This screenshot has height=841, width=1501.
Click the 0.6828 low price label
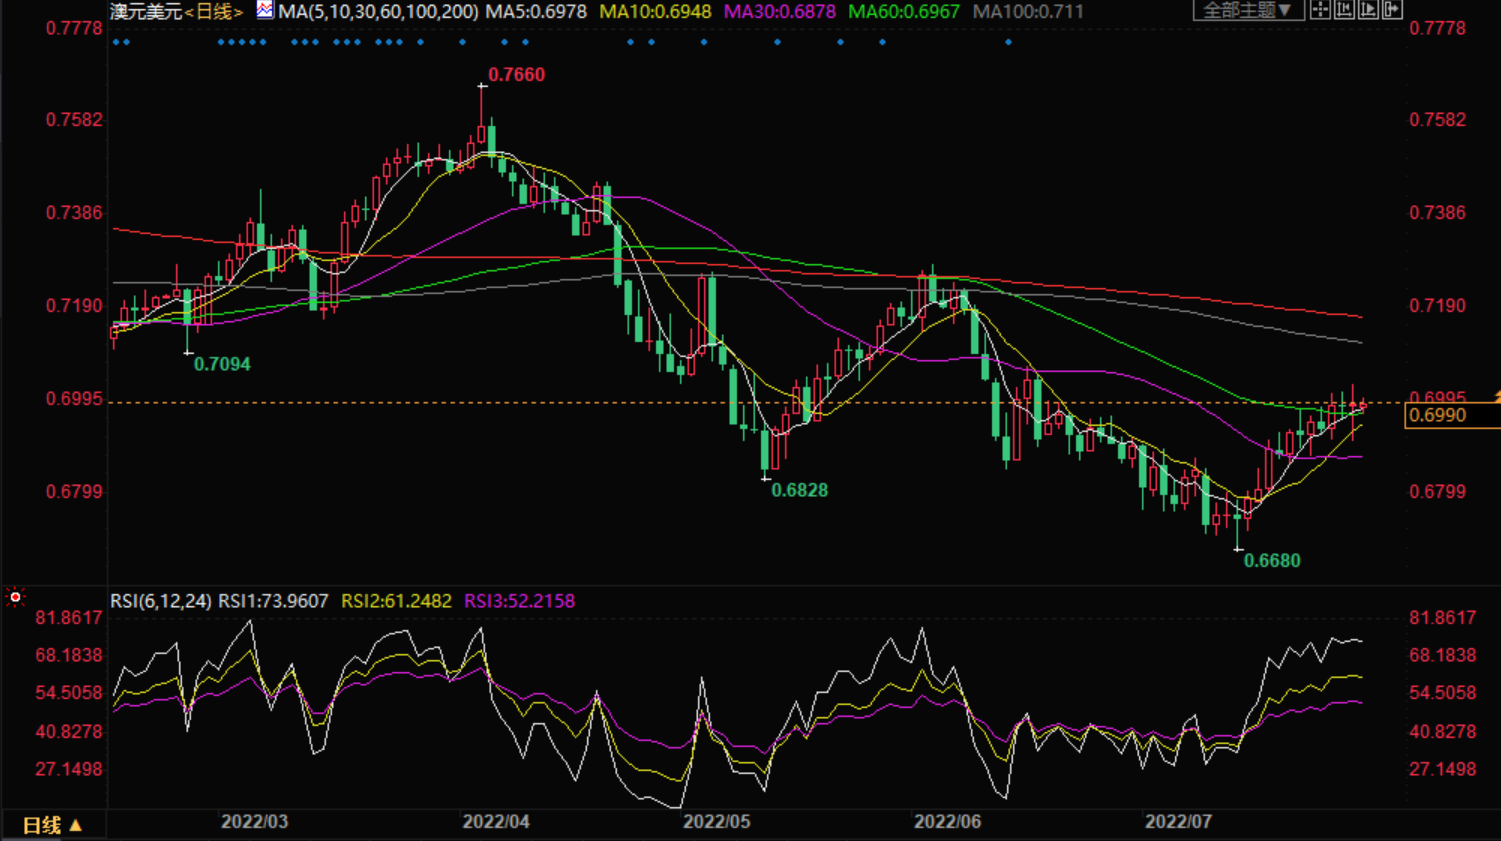[799, 490]
